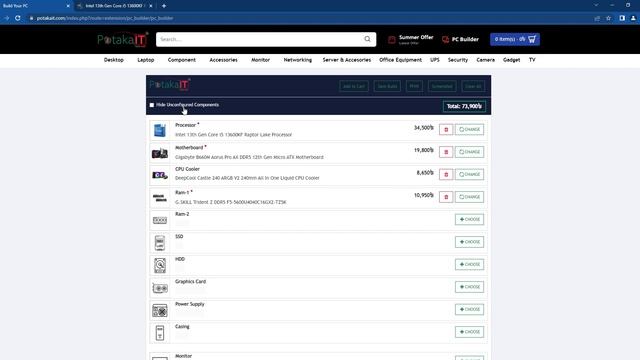Remove the Ram-1 item

click(x=446, y=197)
